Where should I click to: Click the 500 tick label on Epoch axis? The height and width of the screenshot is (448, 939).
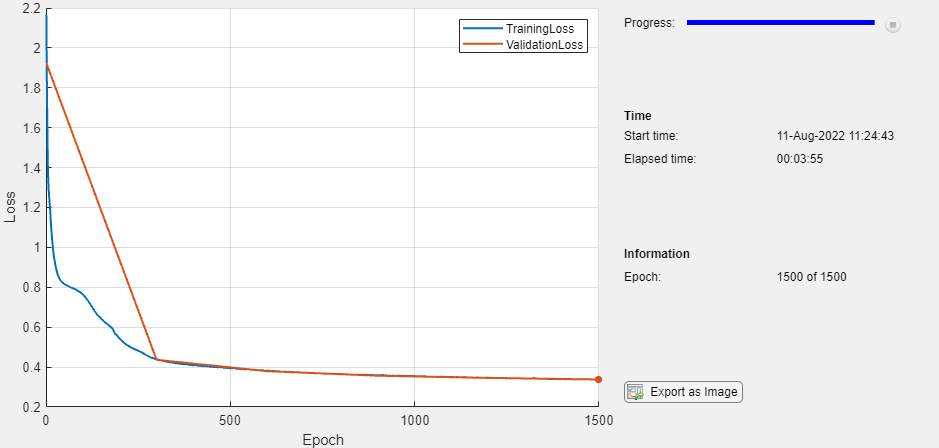point(231,420)
